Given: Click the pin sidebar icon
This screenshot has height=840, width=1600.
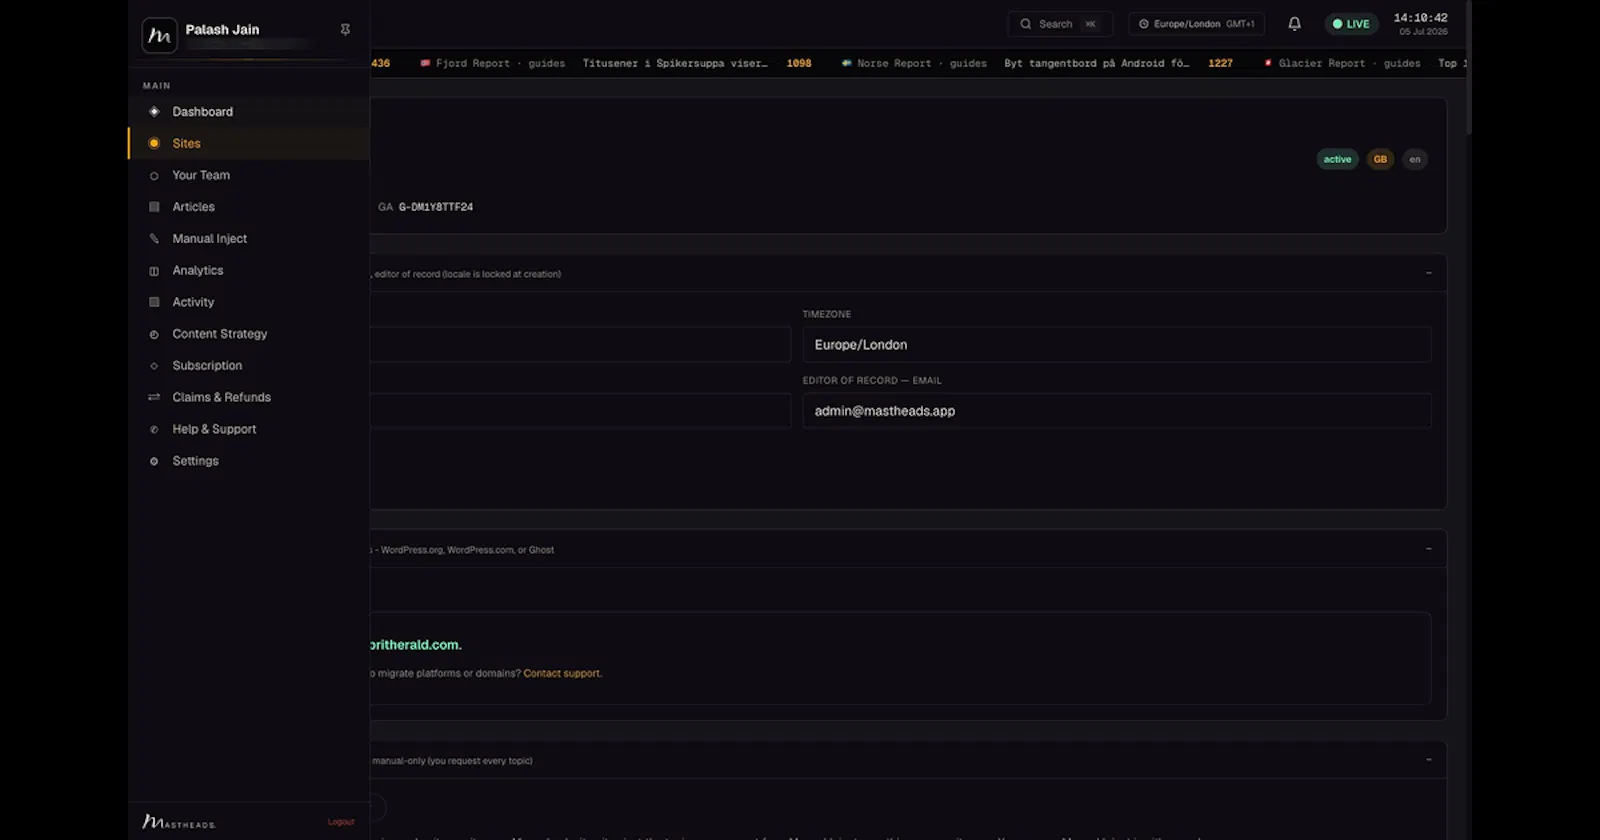Looking at the screenshot, I should [345, 30].
